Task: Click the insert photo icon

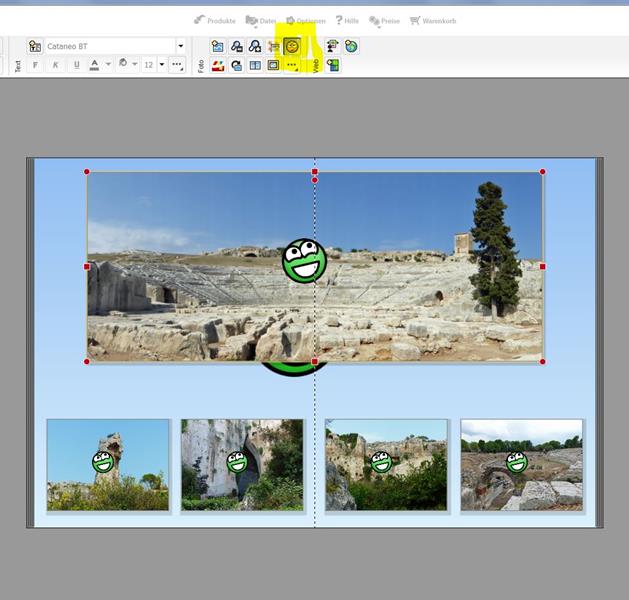Action: 217,47
